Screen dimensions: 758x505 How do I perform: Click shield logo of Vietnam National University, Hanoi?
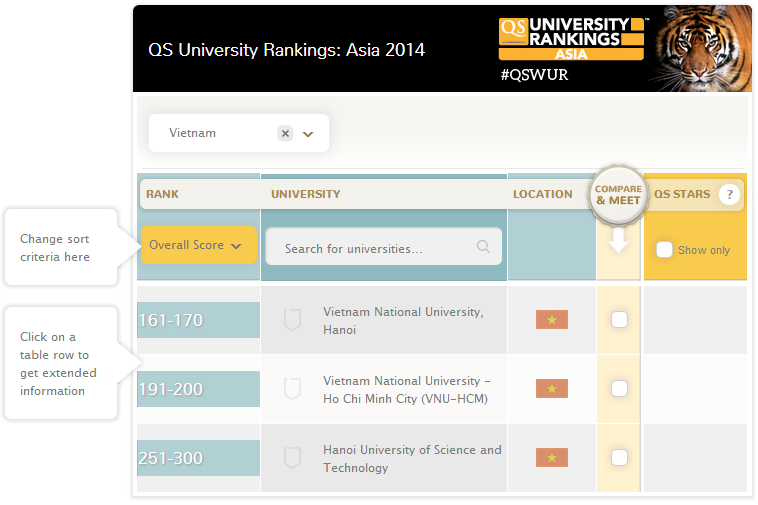pos(292,319)
